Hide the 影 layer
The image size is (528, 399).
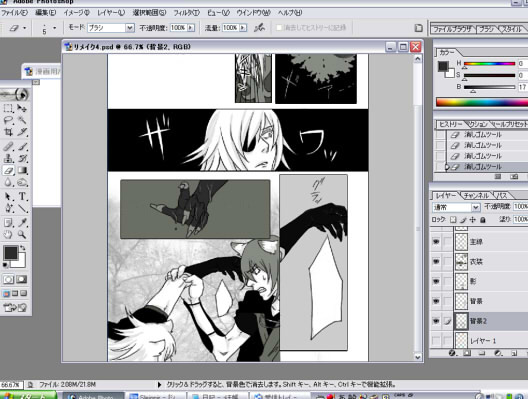click(x=436, y=281)
